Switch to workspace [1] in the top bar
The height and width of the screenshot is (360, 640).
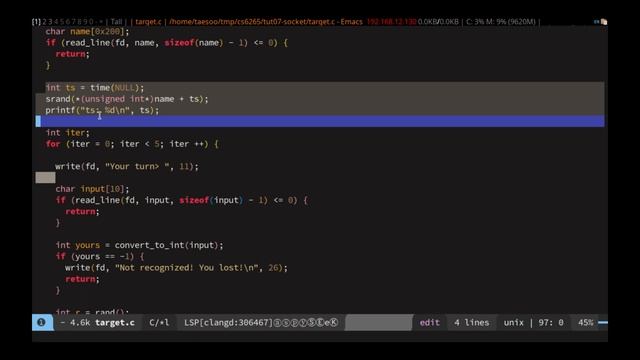tap(36, 22)
